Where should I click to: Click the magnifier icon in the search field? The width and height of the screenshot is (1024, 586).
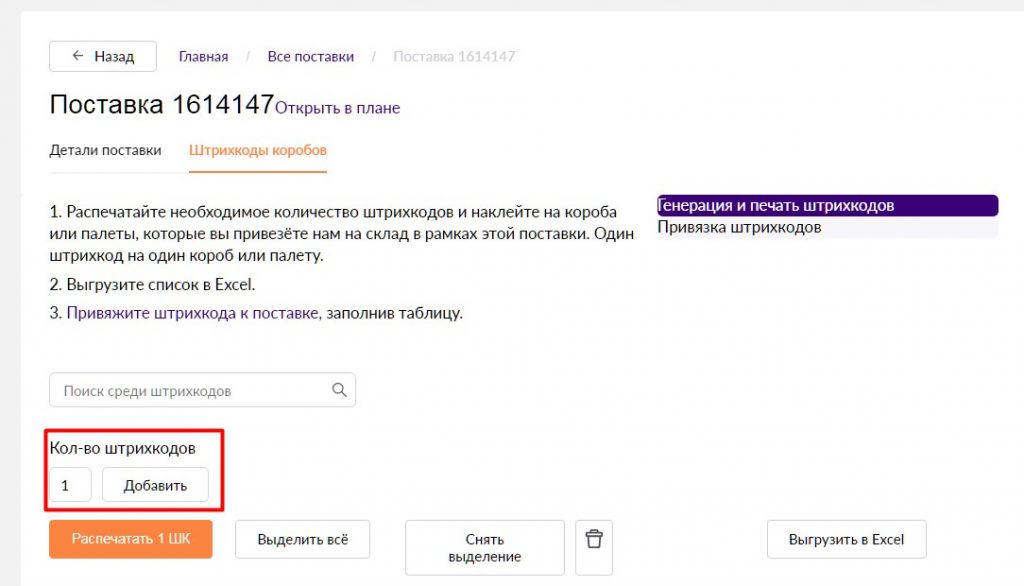[x=339, y=390]
